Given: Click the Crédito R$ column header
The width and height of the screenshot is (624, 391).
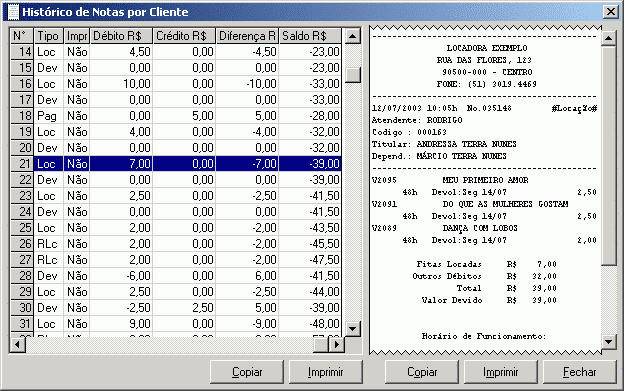Looking at the screenshot, I should (184, 36).
